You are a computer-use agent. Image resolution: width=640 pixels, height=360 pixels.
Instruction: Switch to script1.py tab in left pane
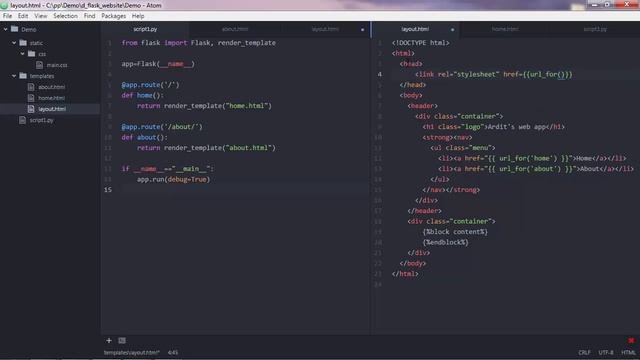[x=145, y=29]
